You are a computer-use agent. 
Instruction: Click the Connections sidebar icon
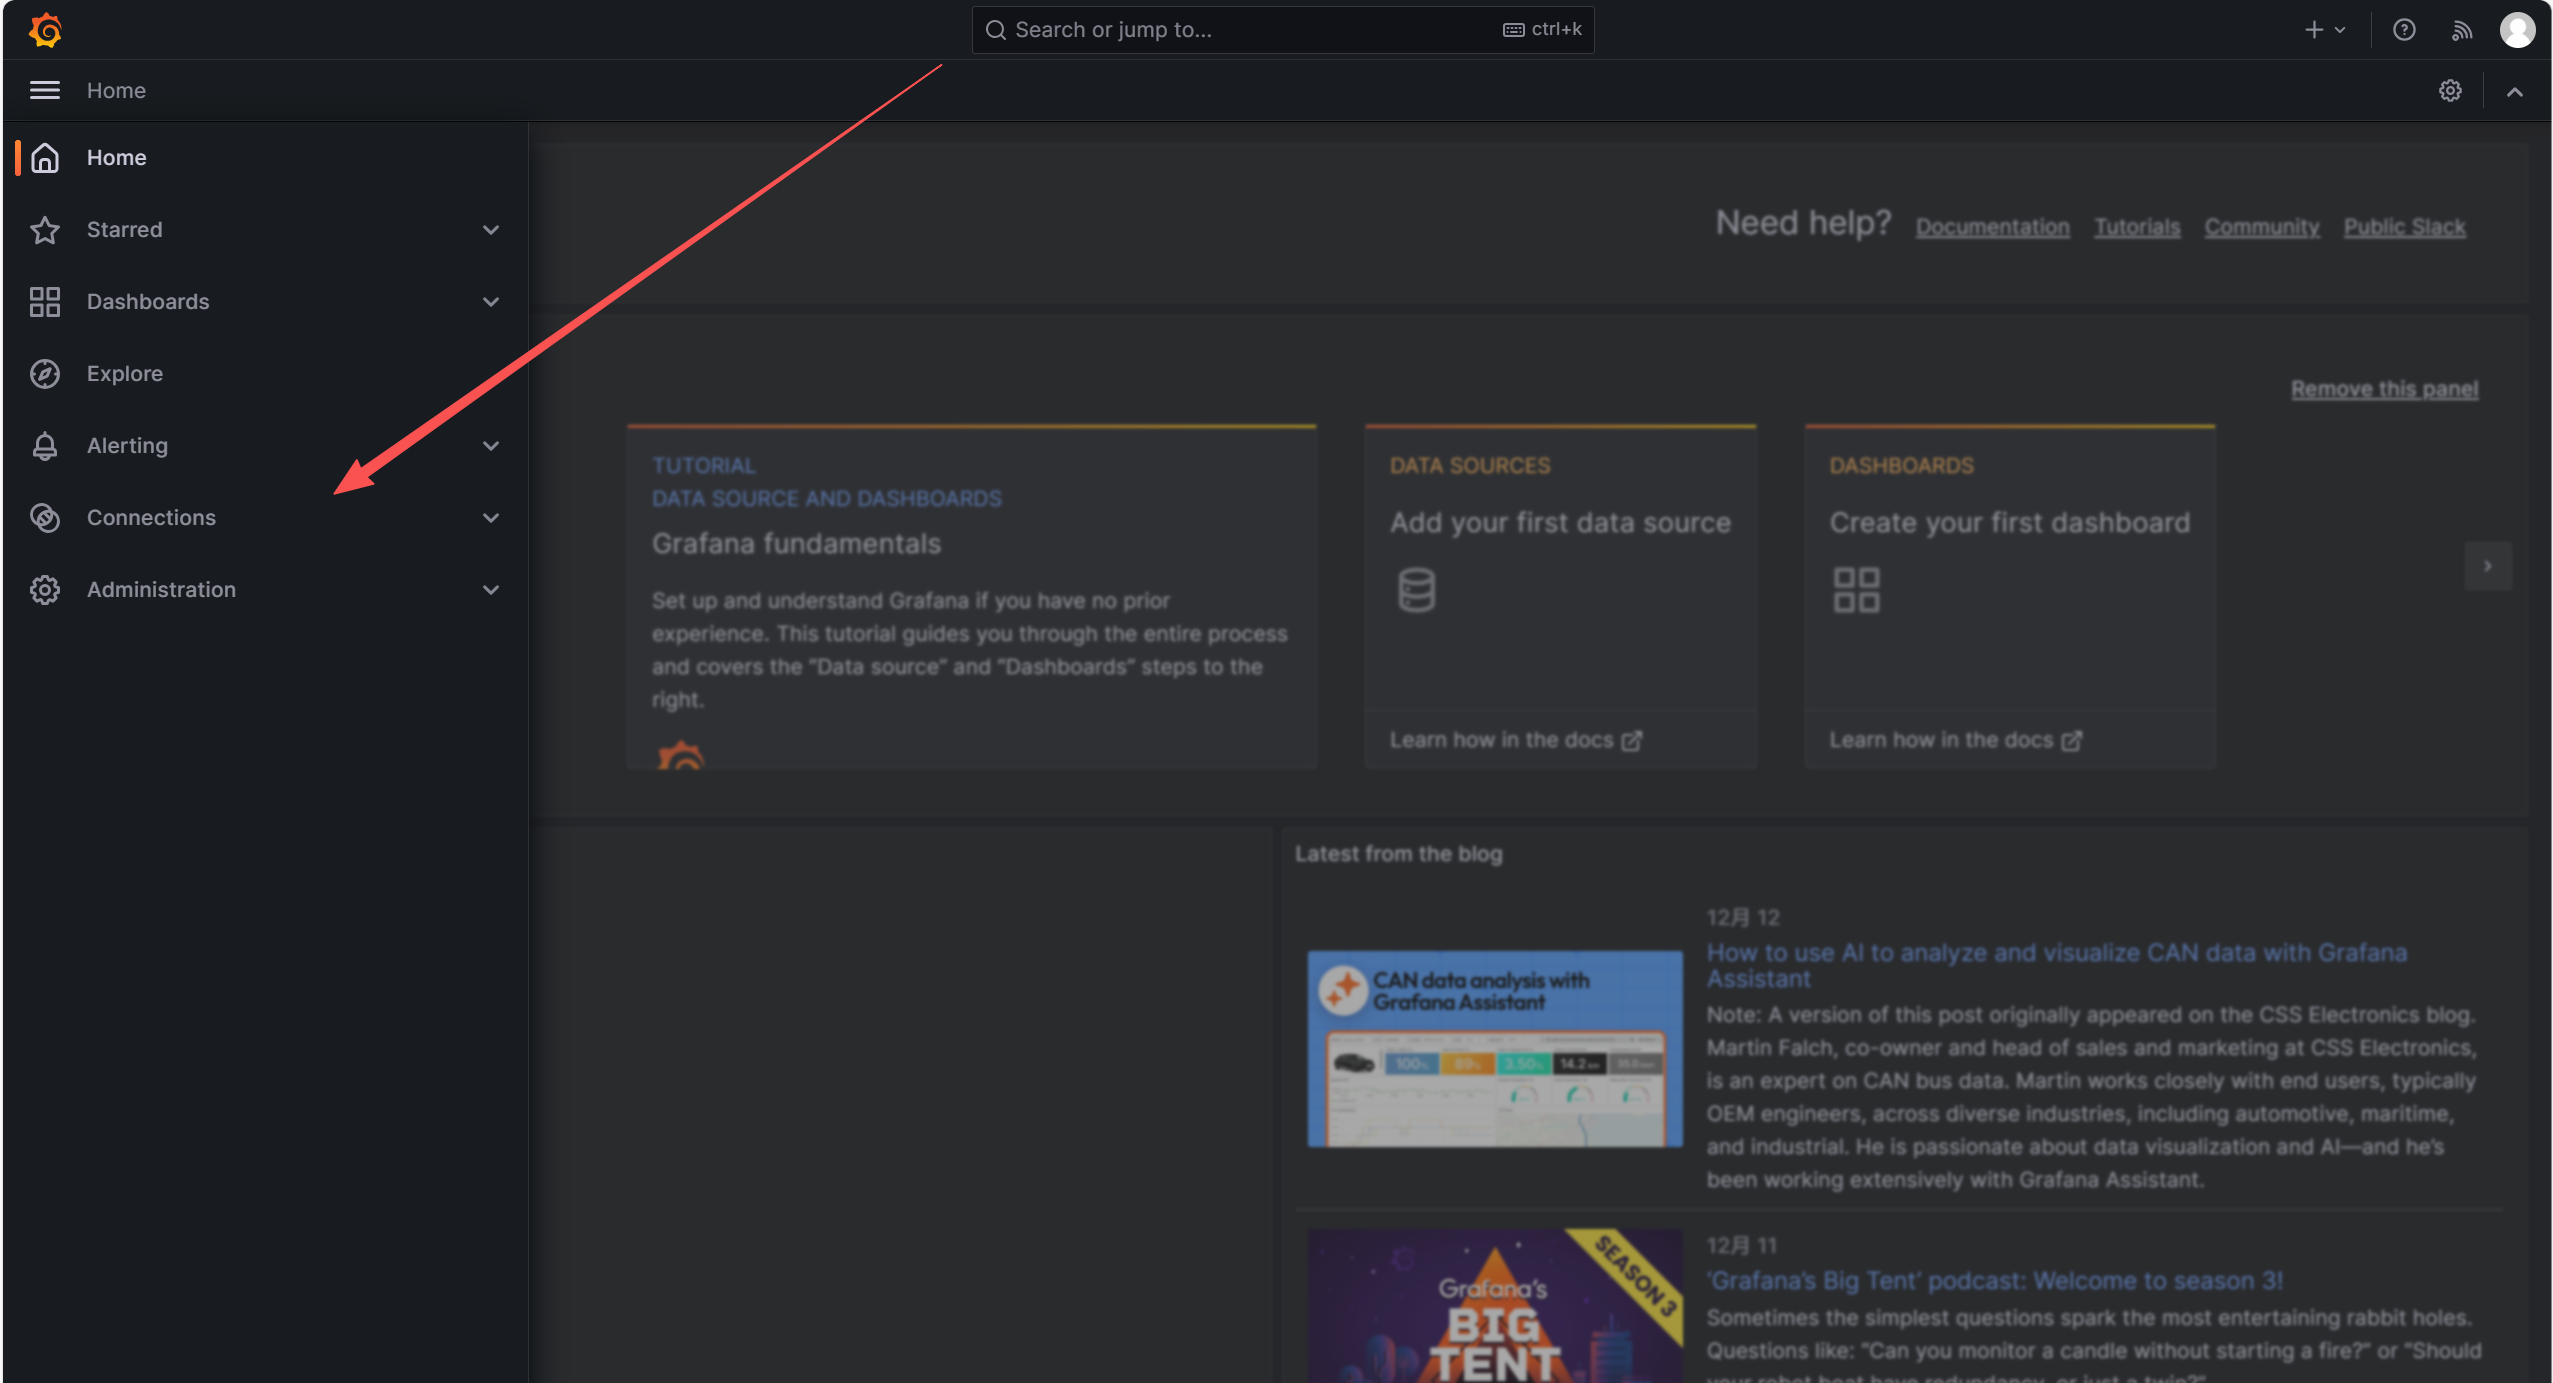(x=44, y=517)
